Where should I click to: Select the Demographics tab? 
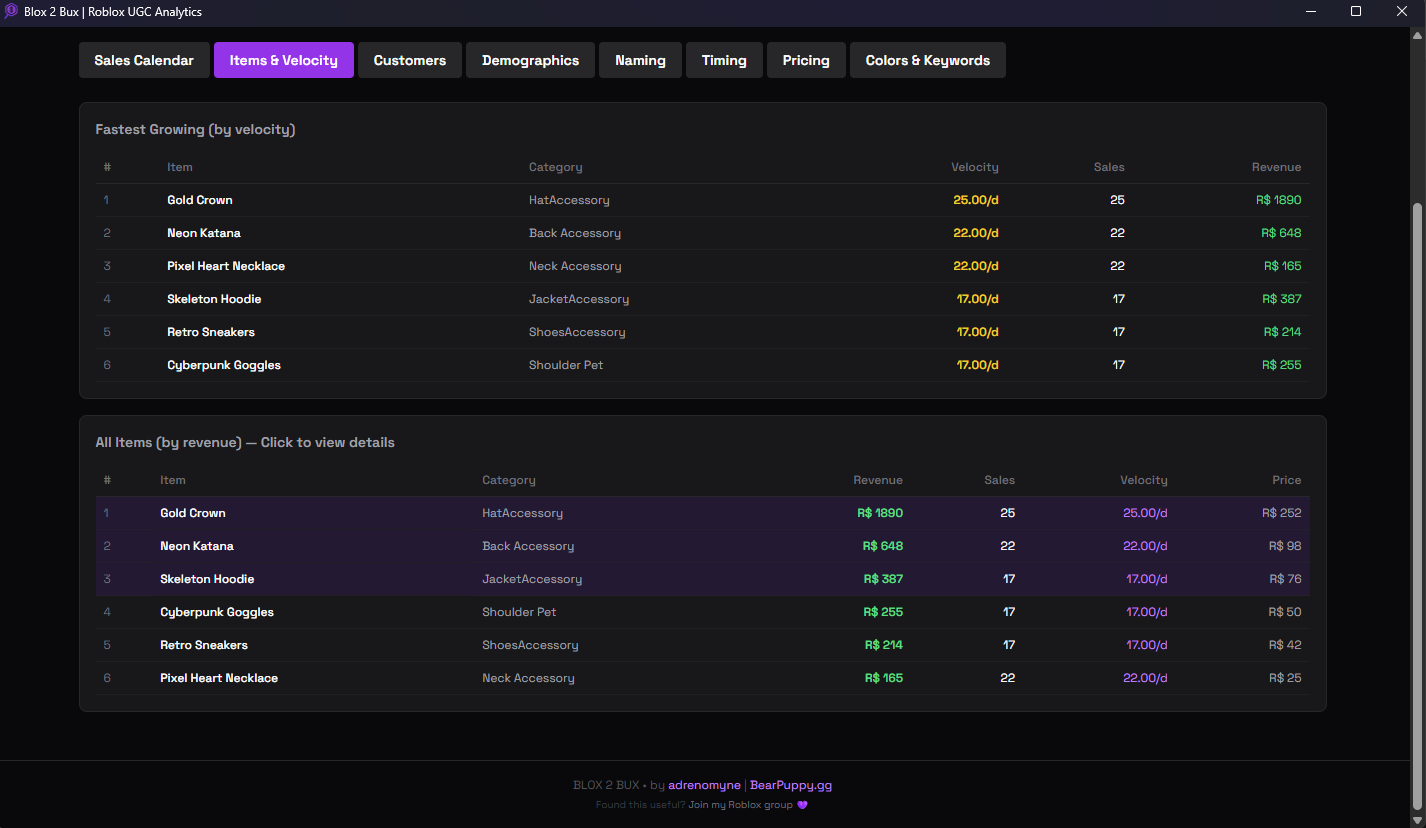(x=530, y=60)
